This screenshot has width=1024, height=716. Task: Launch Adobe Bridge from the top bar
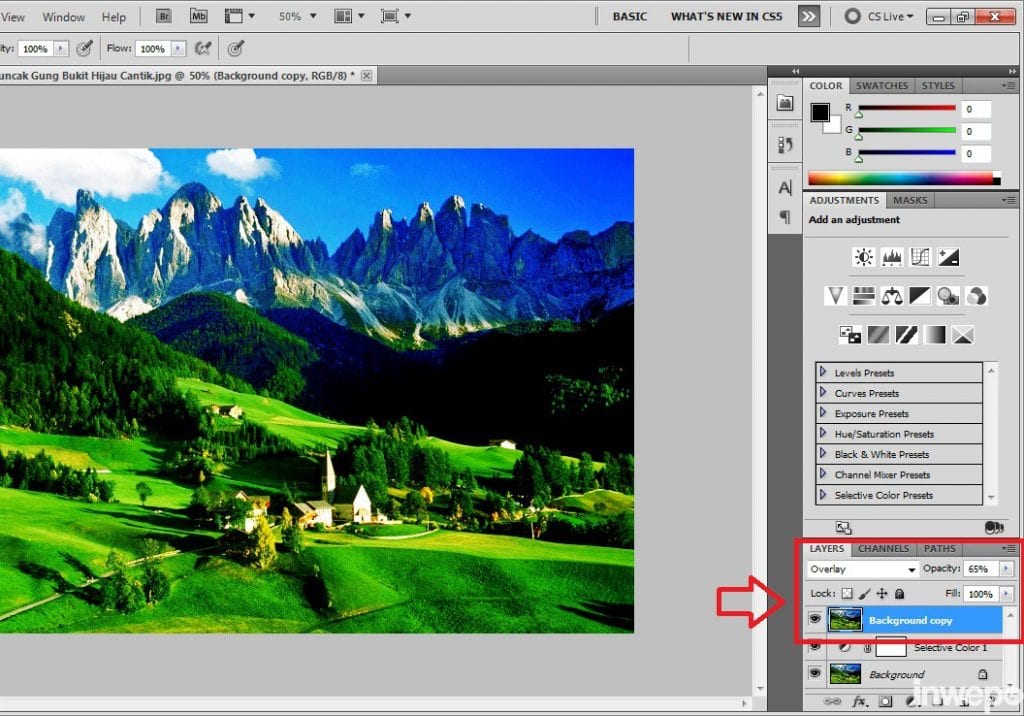tap(164, 16)
